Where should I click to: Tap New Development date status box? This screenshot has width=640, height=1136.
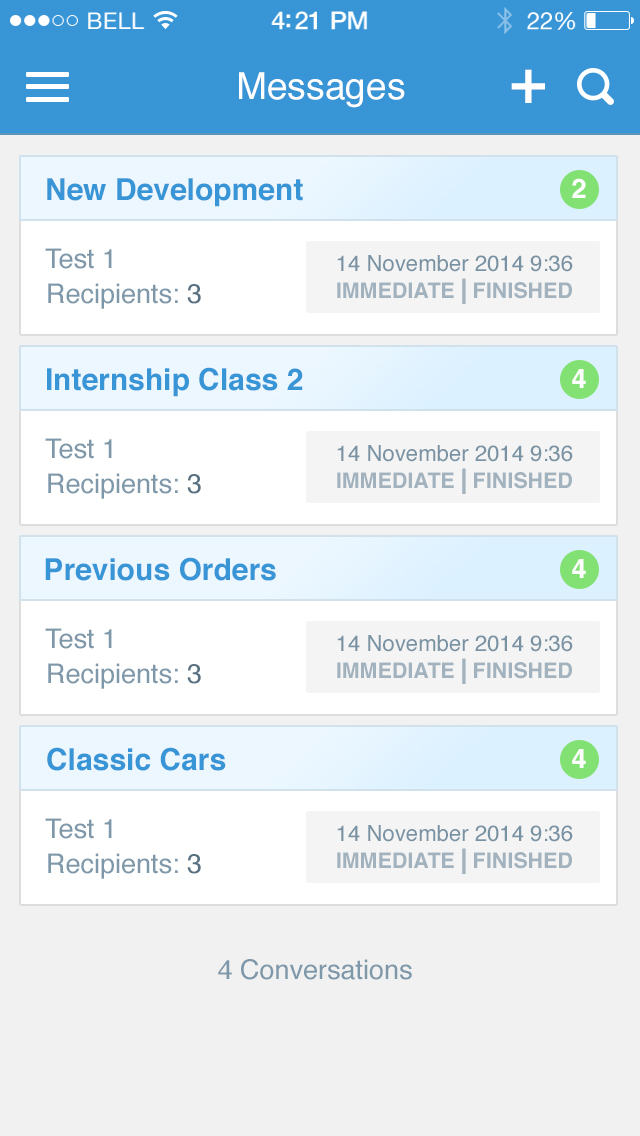[453, 277]
